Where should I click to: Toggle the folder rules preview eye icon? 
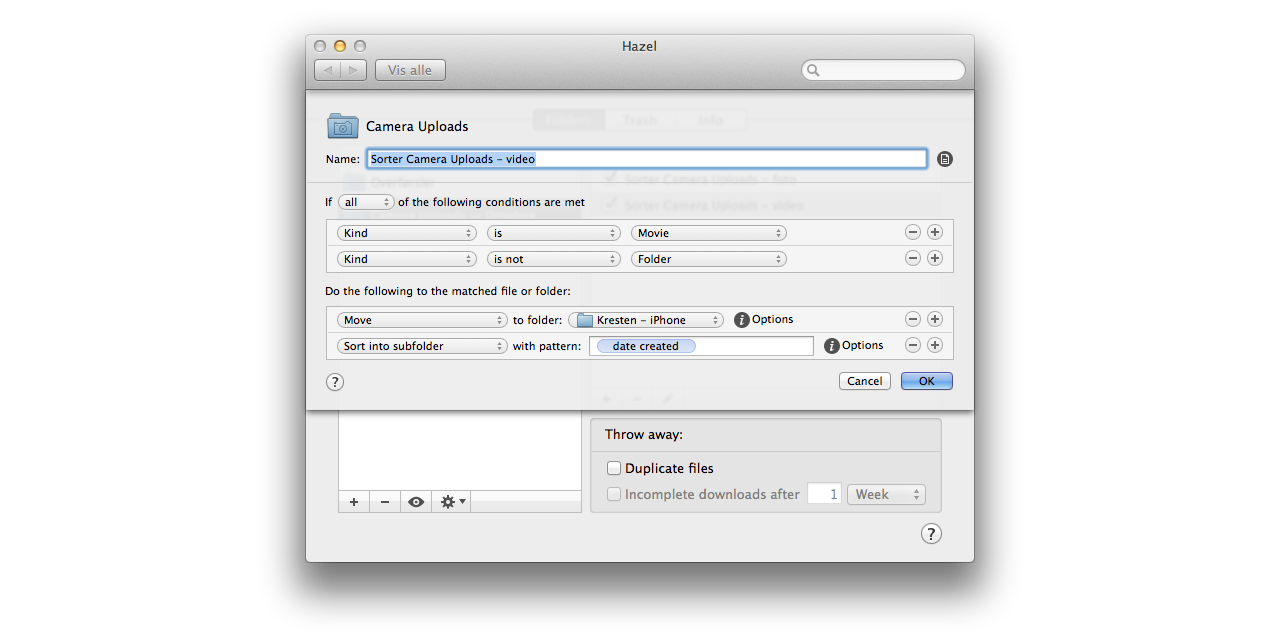click(416, 502)
